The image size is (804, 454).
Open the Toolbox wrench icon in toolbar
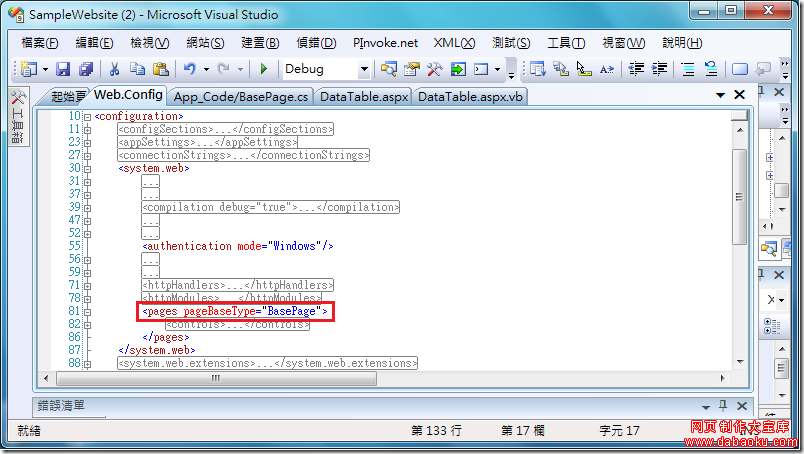point(434,69)
